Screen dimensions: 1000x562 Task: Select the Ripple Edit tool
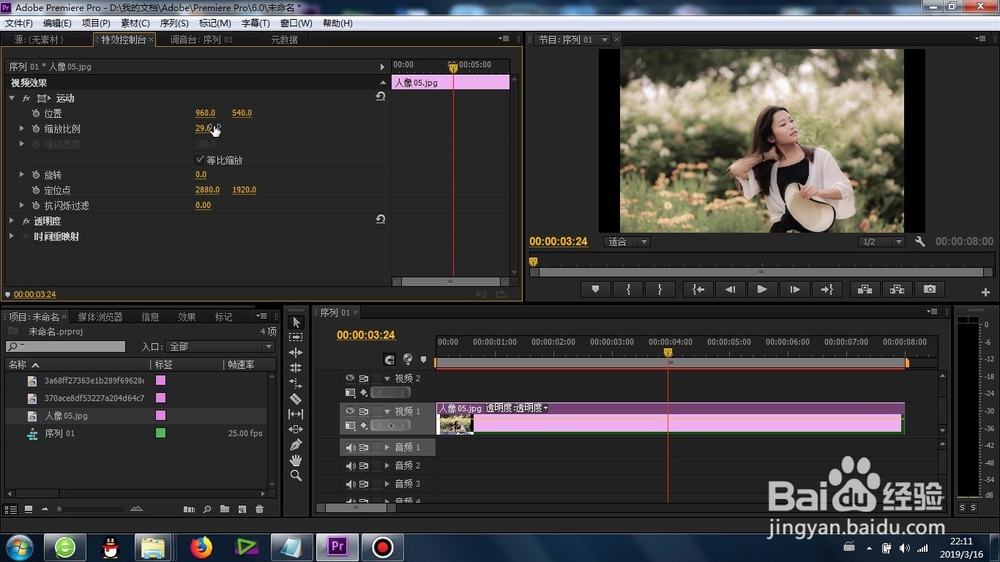click(296, 352)
